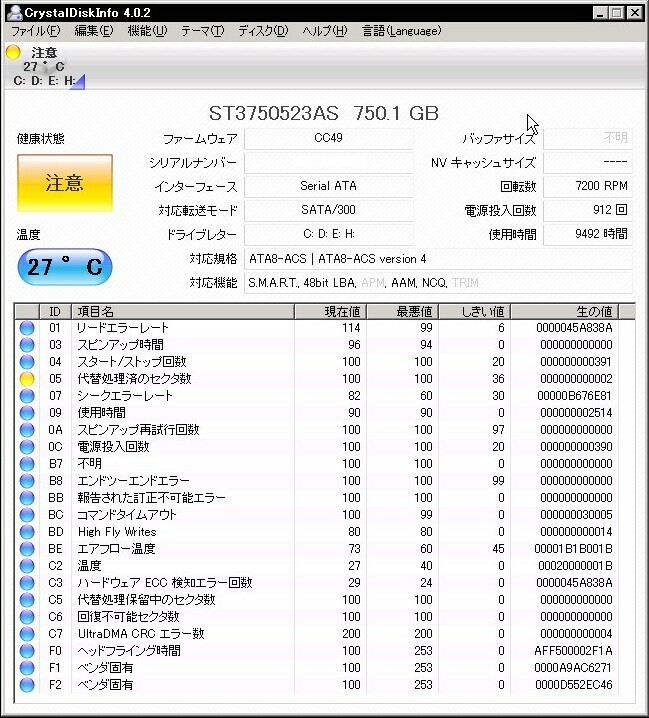Screen dimensions: 649x718
Task: Click blue status icon for ID B7
Action: coord(27,464)
